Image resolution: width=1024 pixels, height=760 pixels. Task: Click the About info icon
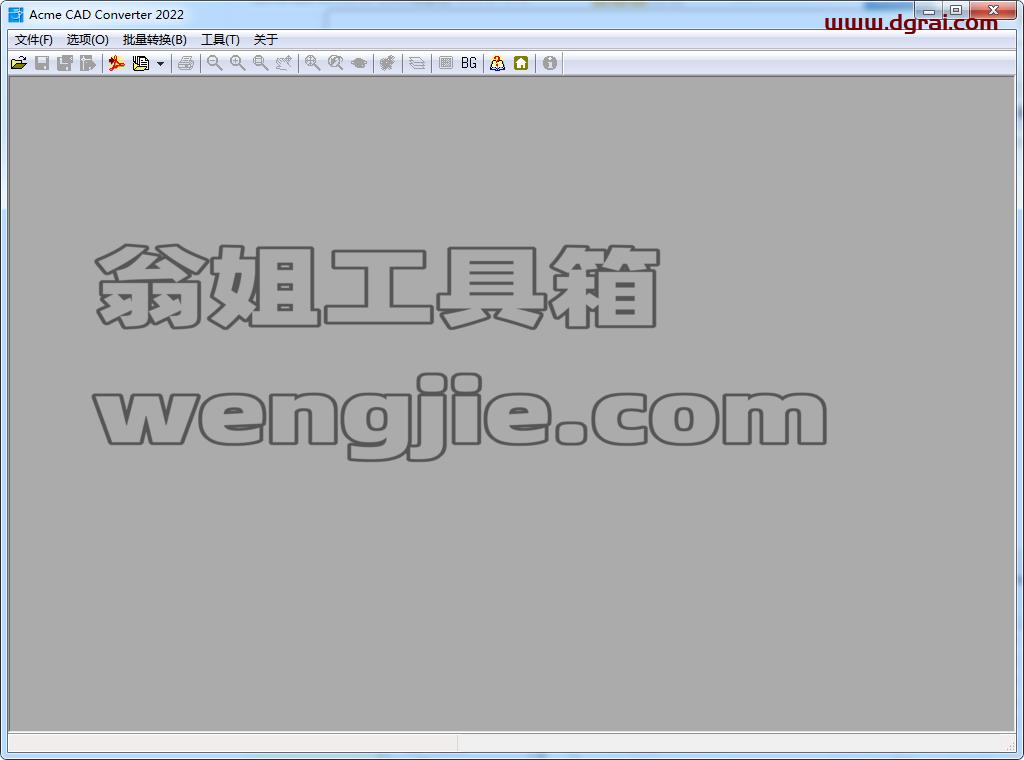pos(550,63)
